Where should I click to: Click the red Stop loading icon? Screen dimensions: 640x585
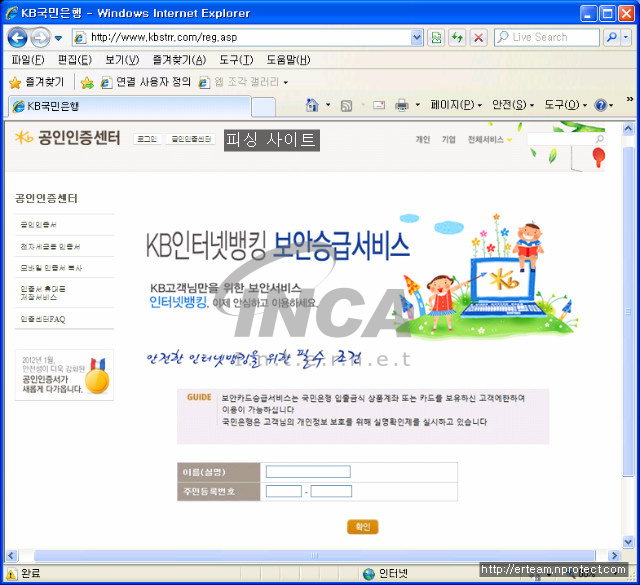[478, 38]
